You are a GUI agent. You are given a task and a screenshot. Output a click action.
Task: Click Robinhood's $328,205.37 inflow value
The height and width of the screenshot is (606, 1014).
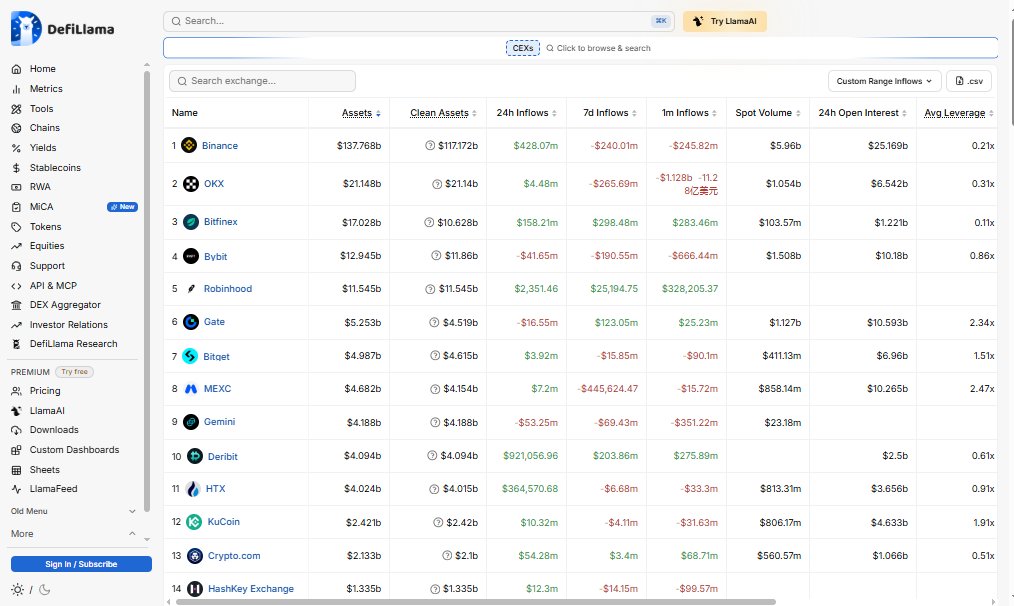[689, 289]
